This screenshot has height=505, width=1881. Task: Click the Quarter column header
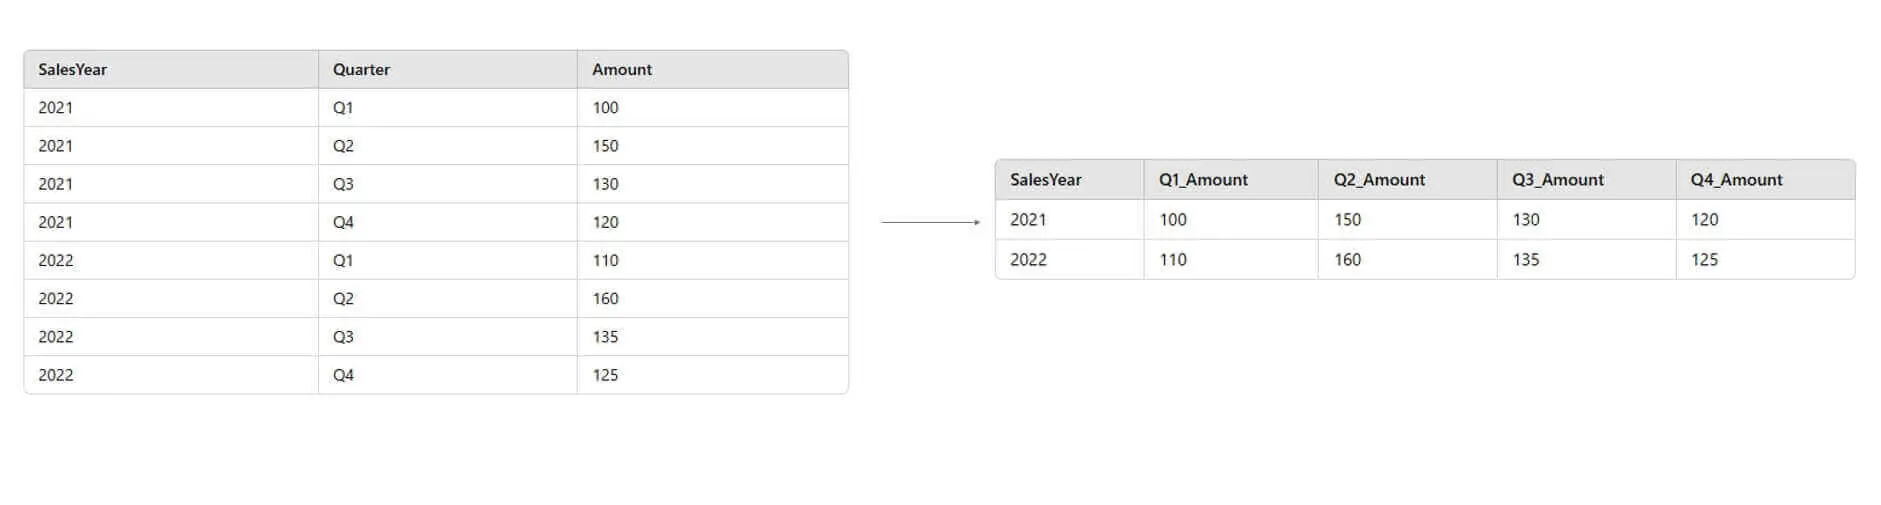click(x=361, y=70)
